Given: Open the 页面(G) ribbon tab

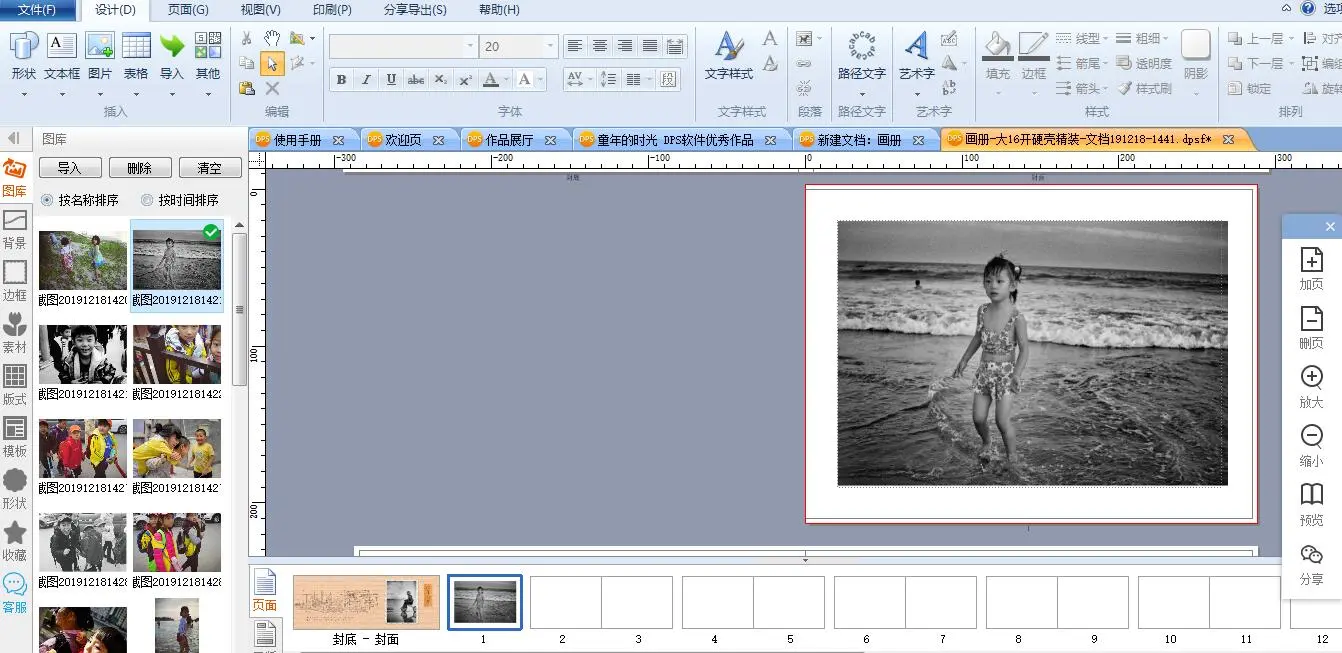Looking at the screenshot, I should point(188,10).
